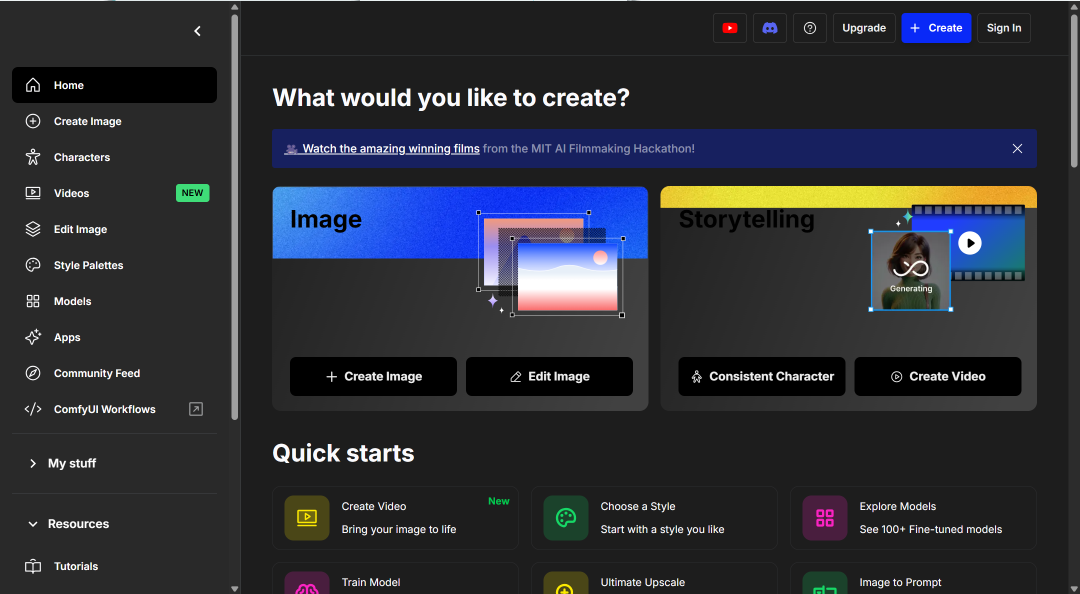Image resolution: width=1080 pixels, height=594 pixels.
Task: Click the blue Create button
Action: (936, 28)
